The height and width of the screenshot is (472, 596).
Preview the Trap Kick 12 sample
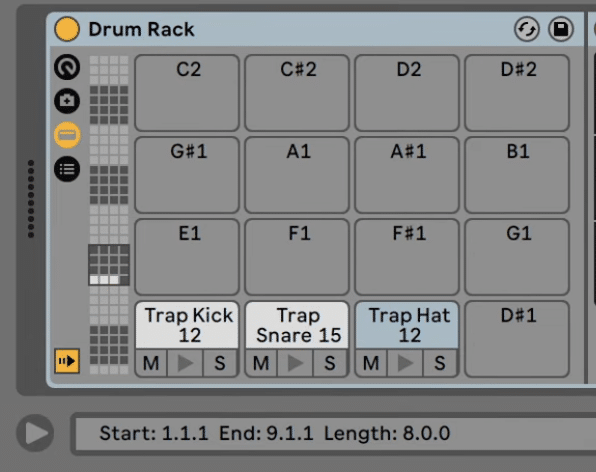[x=185, y=363]
